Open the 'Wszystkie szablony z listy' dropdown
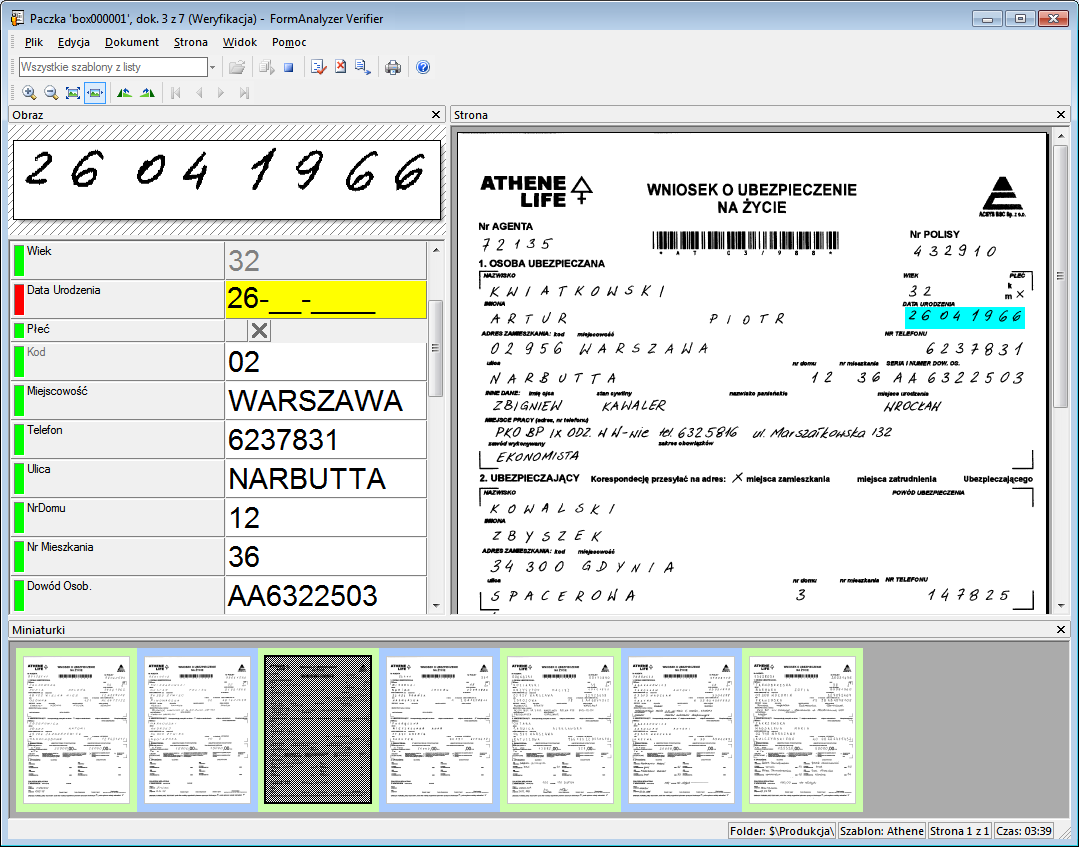The width and height of the screenshot is (1079, 847). (212, 67)
